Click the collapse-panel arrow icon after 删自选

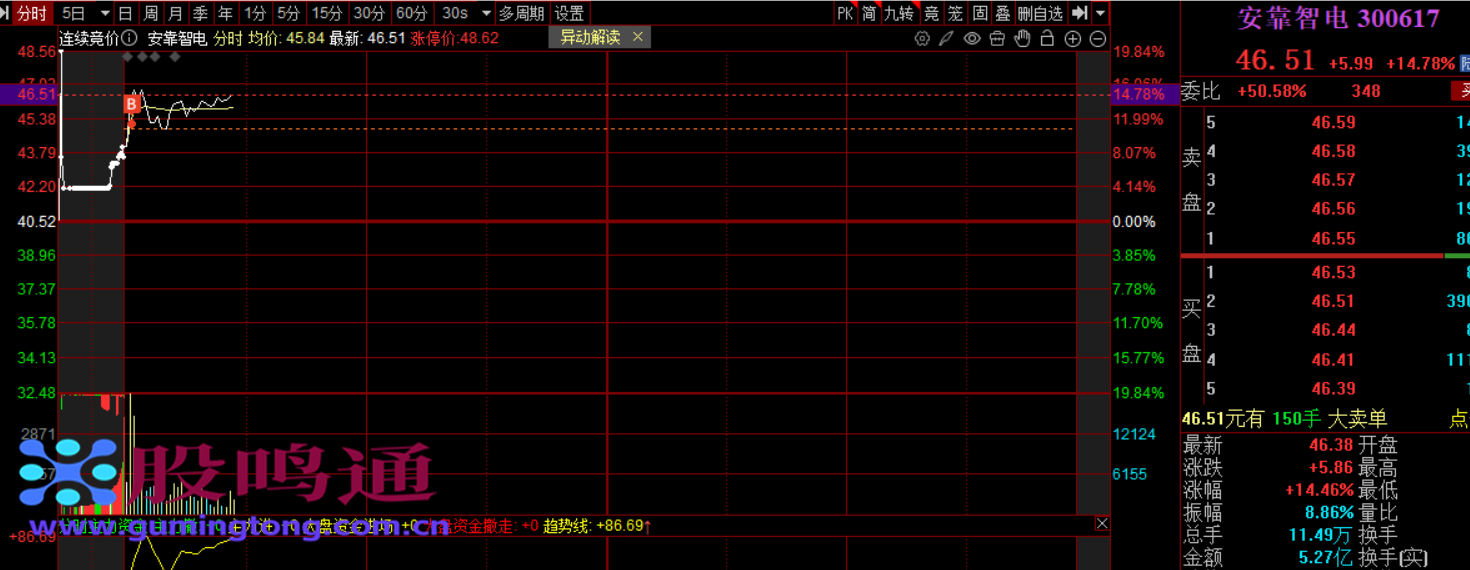tap(1079, 13)
